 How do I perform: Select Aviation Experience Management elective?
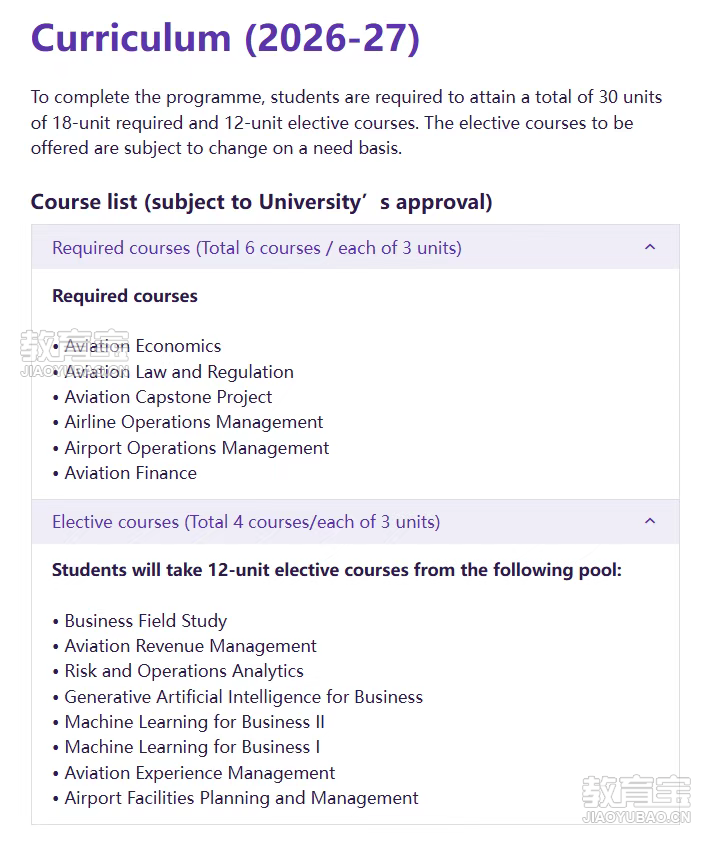pos(200,773)
